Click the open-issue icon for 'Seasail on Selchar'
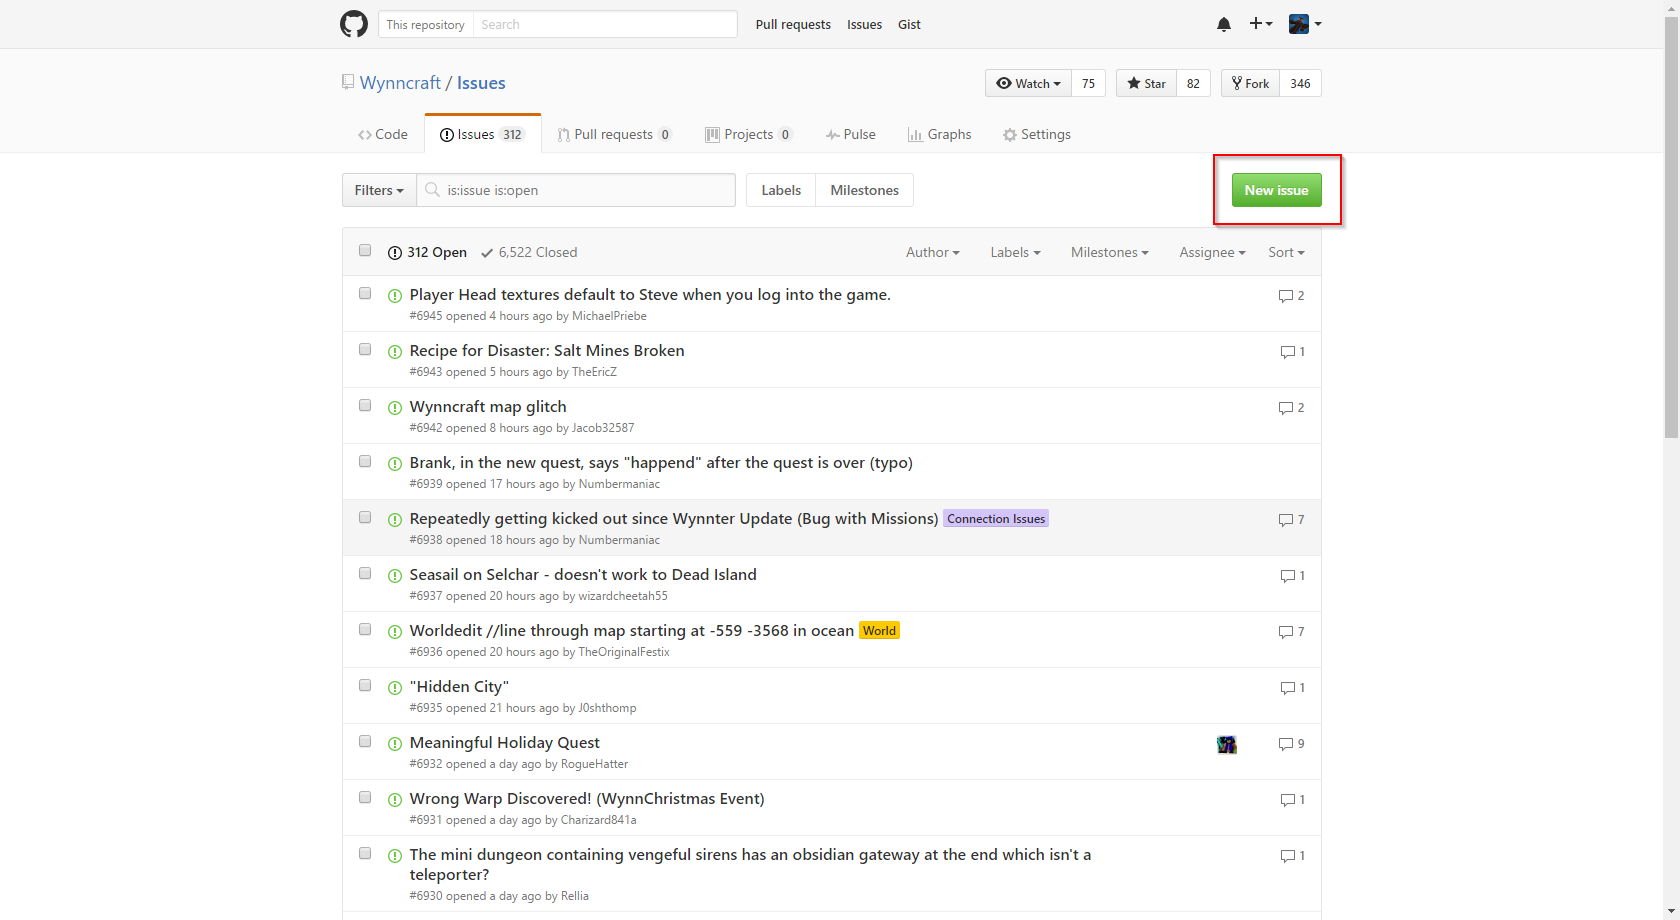 tap(395, 576)
